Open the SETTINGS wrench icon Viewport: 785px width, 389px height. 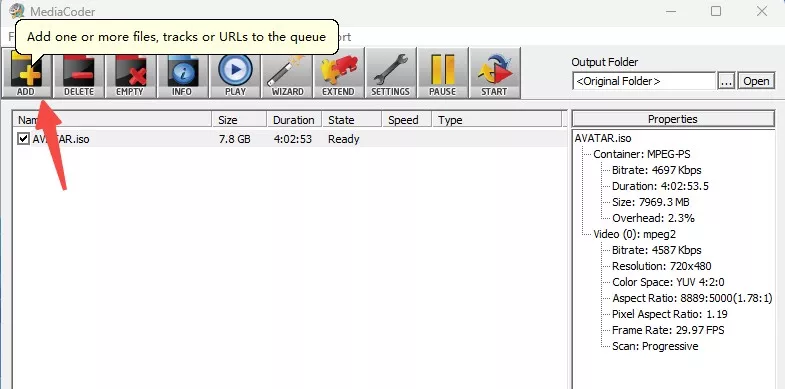390,73
